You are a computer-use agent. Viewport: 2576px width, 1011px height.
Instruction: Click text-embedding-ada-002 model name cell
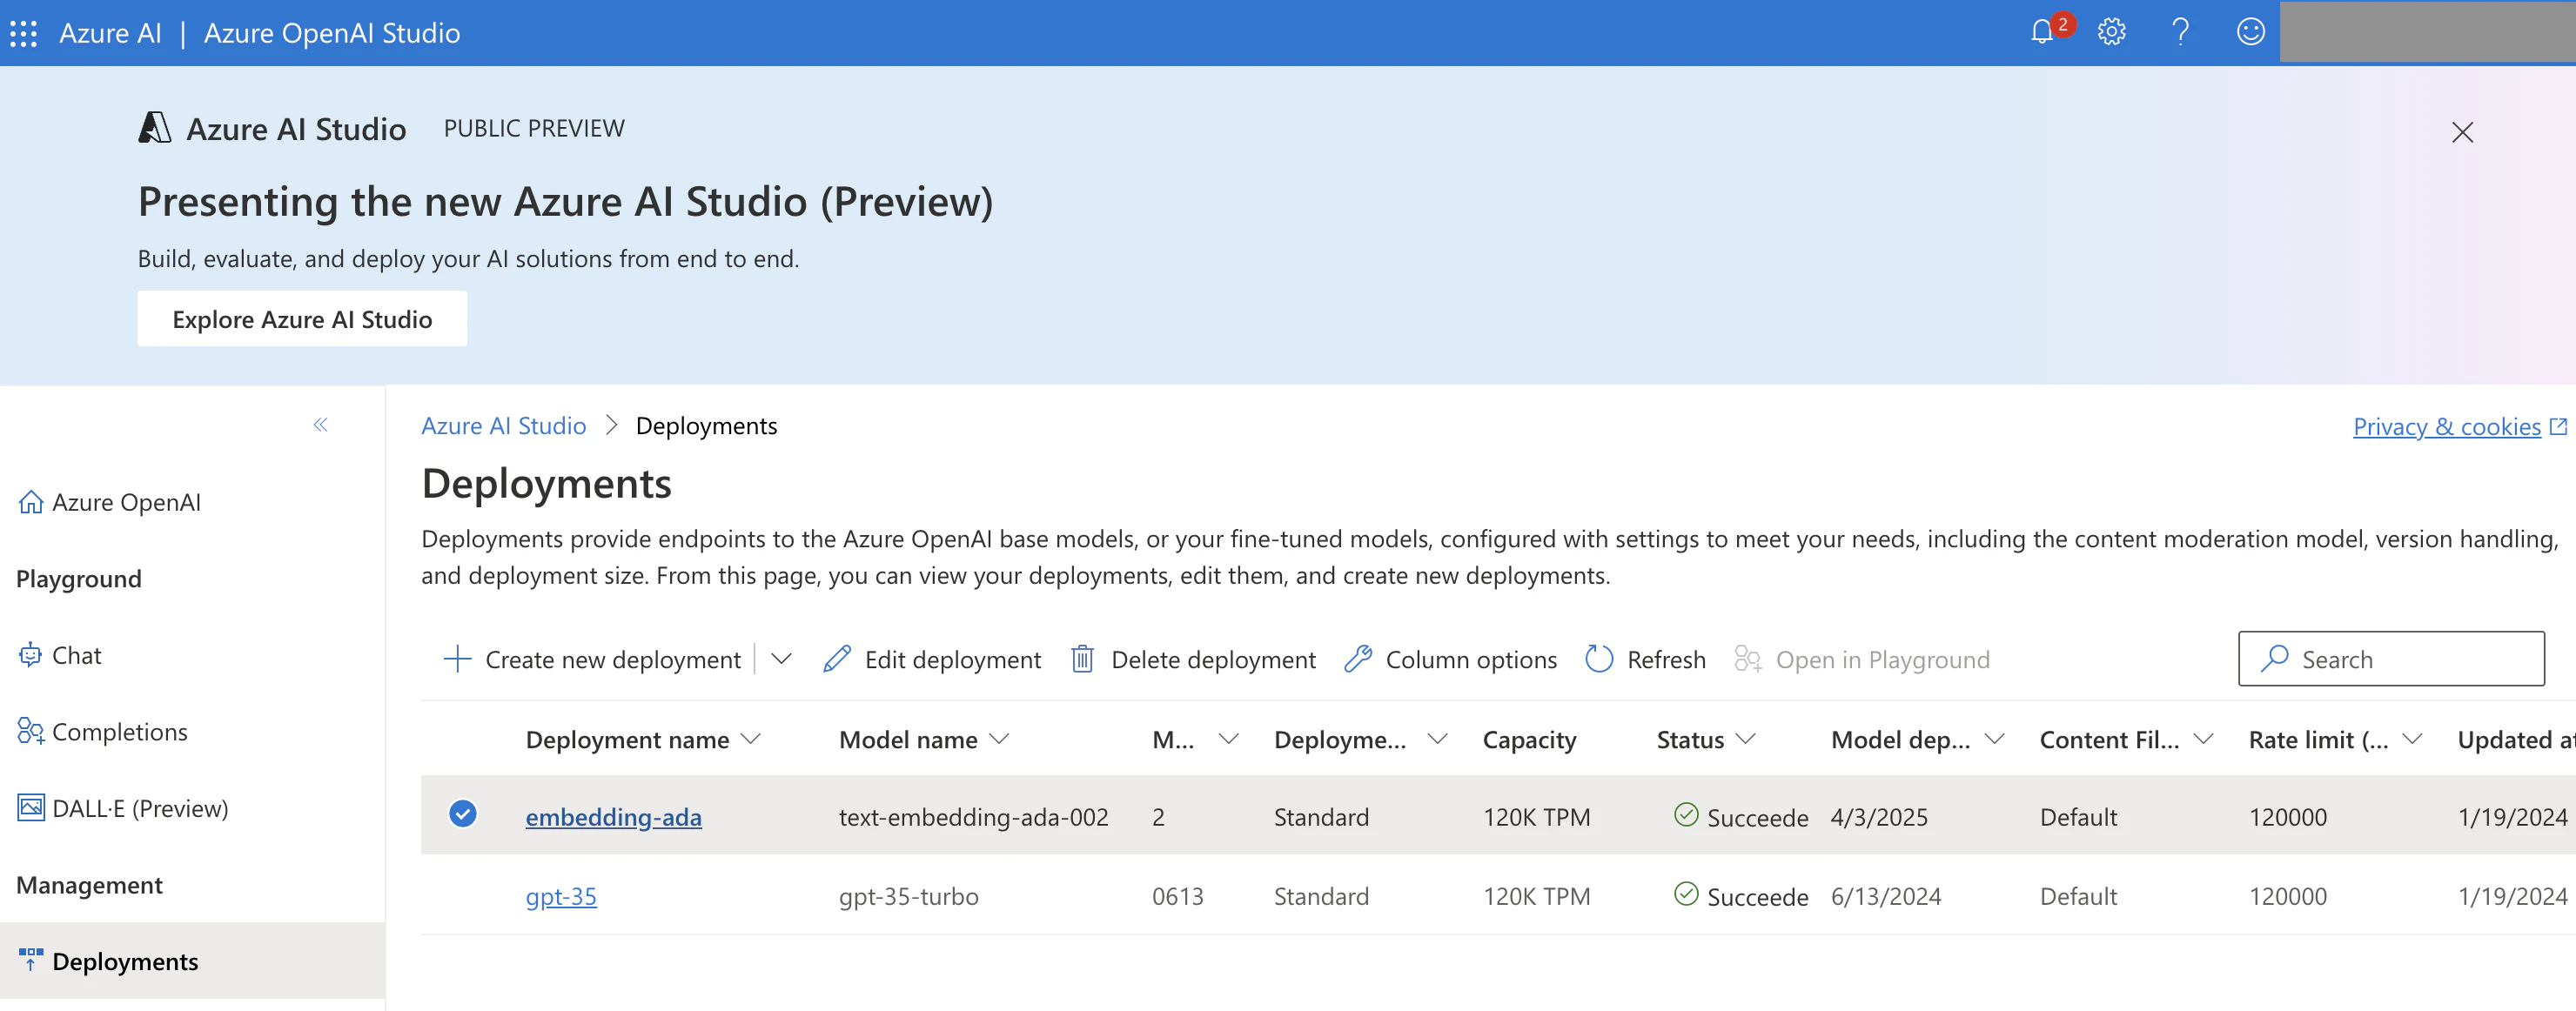click(973, 817)
